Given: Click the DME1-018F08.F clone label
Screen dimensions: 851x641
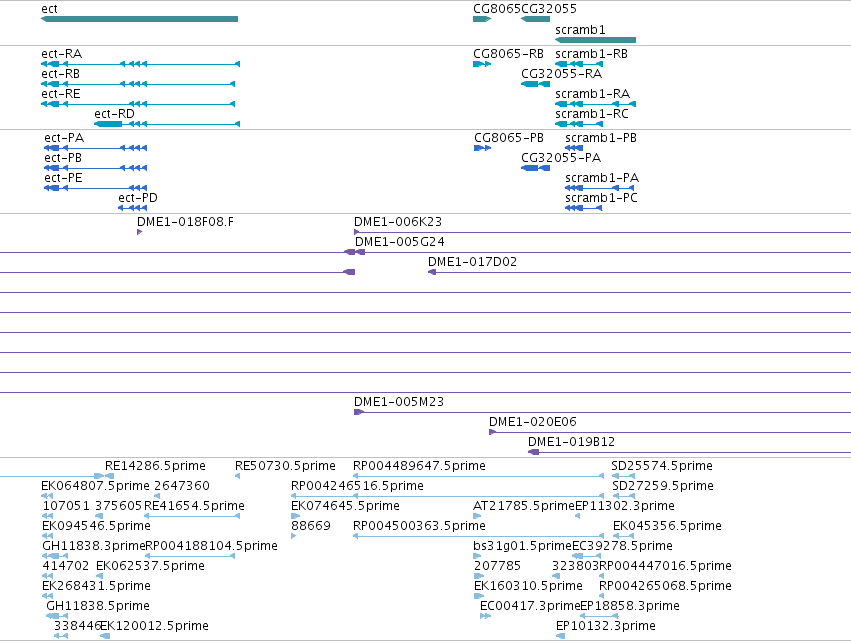Looking at the screenshot, I should coord(186,222).
